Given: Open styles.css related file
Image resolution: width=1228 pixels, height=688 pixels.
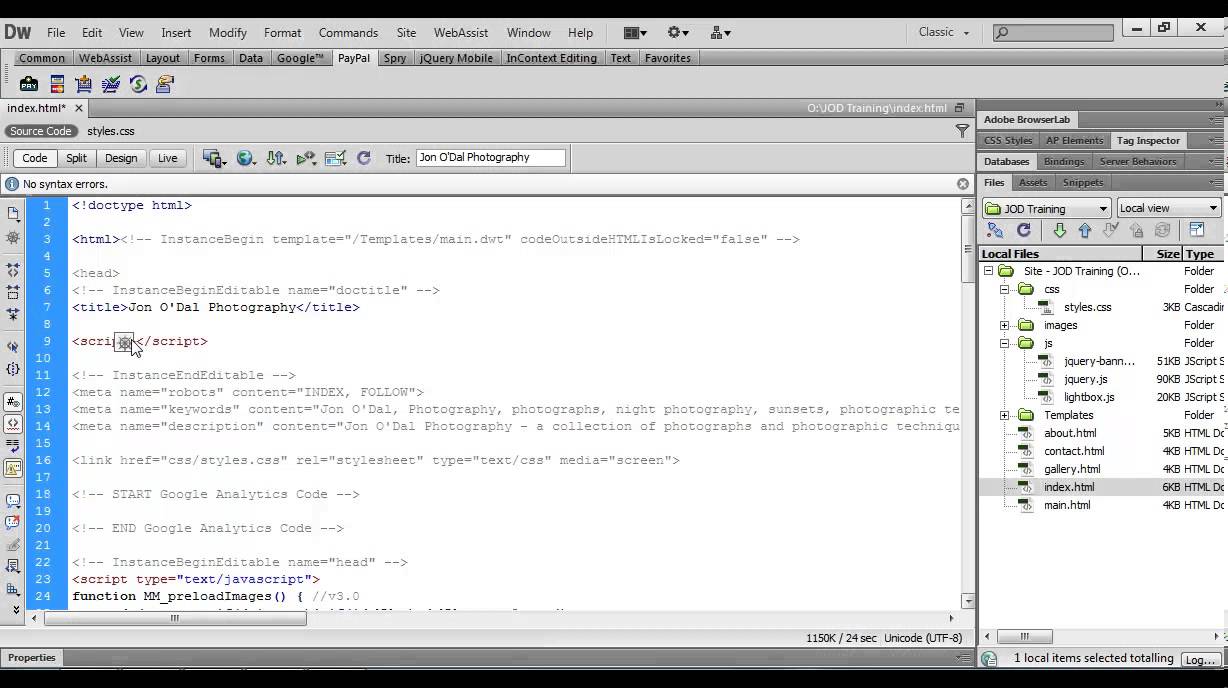Looking at the screenshot, I should [111, 131].
